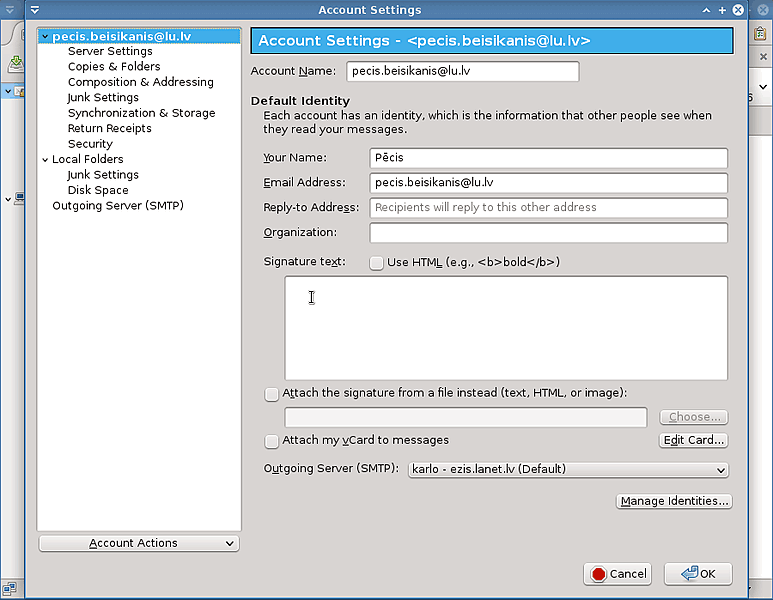The image size is (773, 600).
Task: Close the Account Settings dialog
Action: tap(738, 10)
